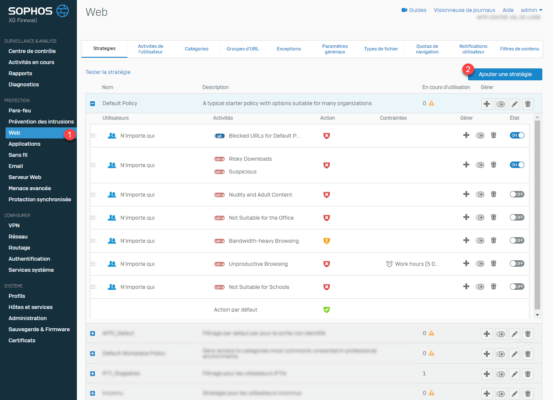Open the Types de fichier tab

click(x=381, y=49)
